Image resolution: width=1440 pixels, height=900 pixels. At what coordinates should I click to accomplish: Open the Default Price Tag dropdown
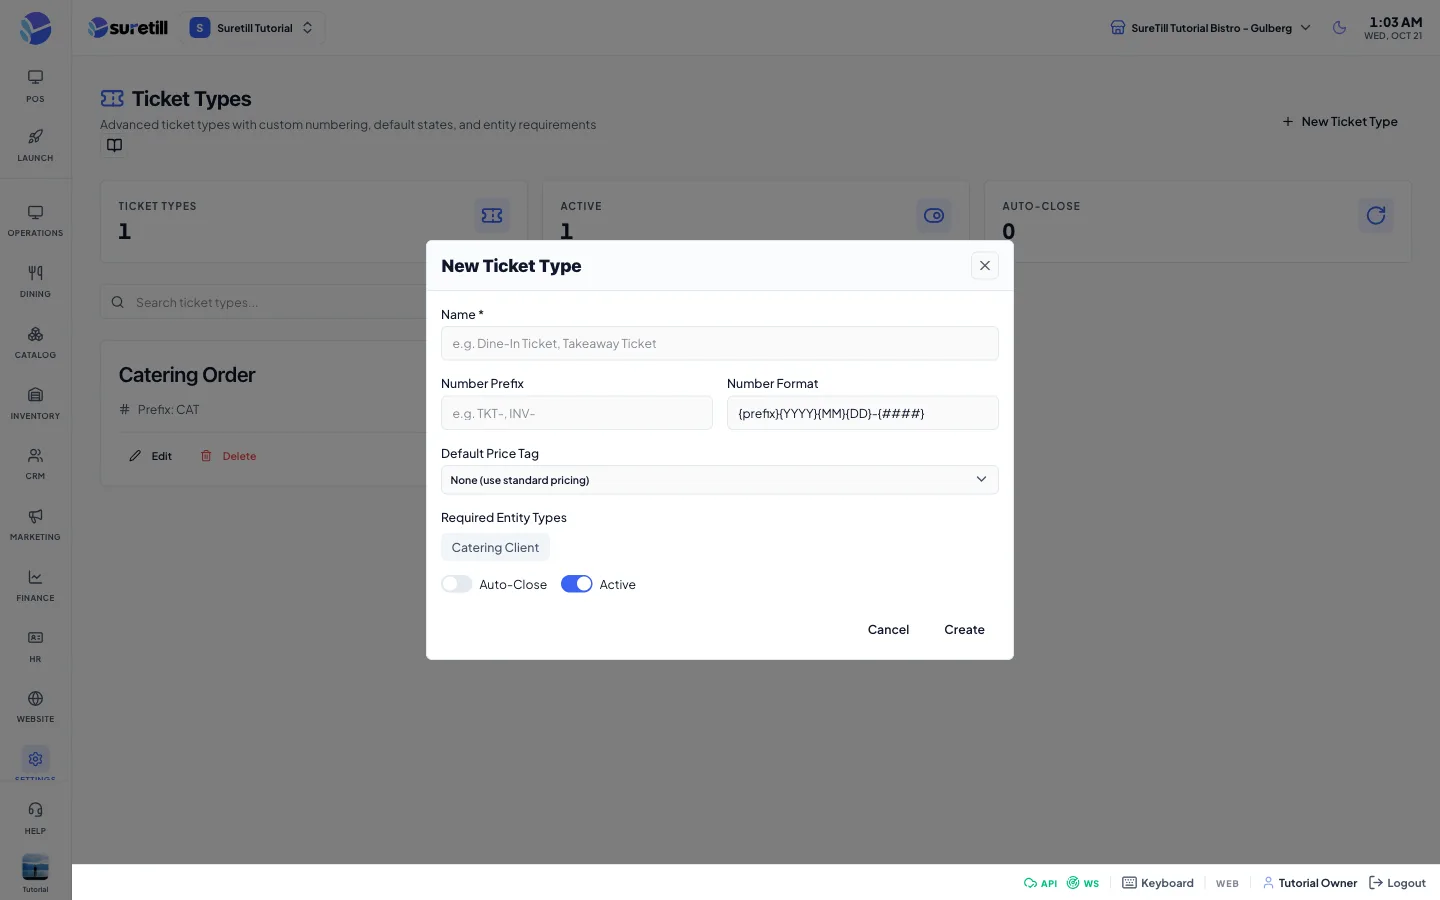tap(720, 480)
